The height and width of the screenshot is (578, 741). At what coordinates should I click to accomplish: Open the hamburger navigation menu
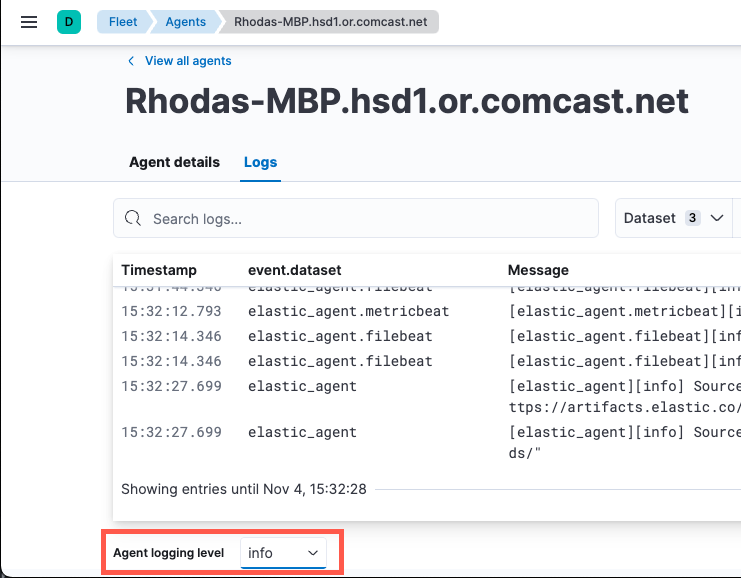(x=29, y=21)
